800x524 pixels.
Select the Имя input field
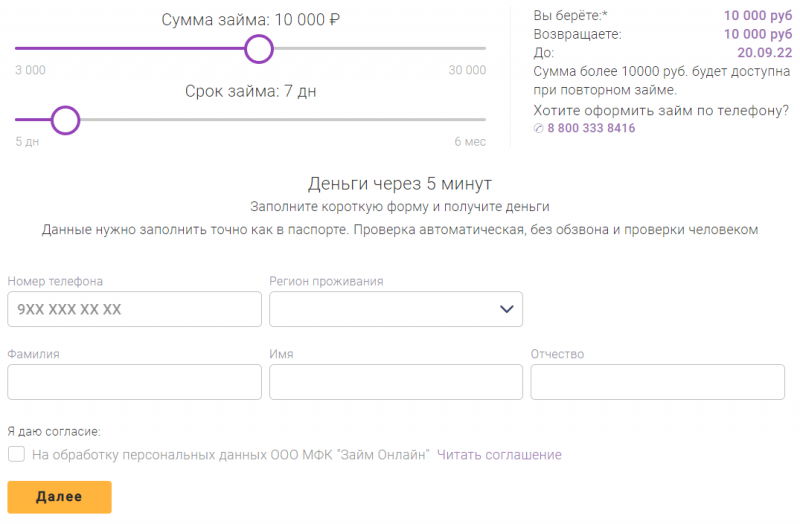[x=396, y=382]
